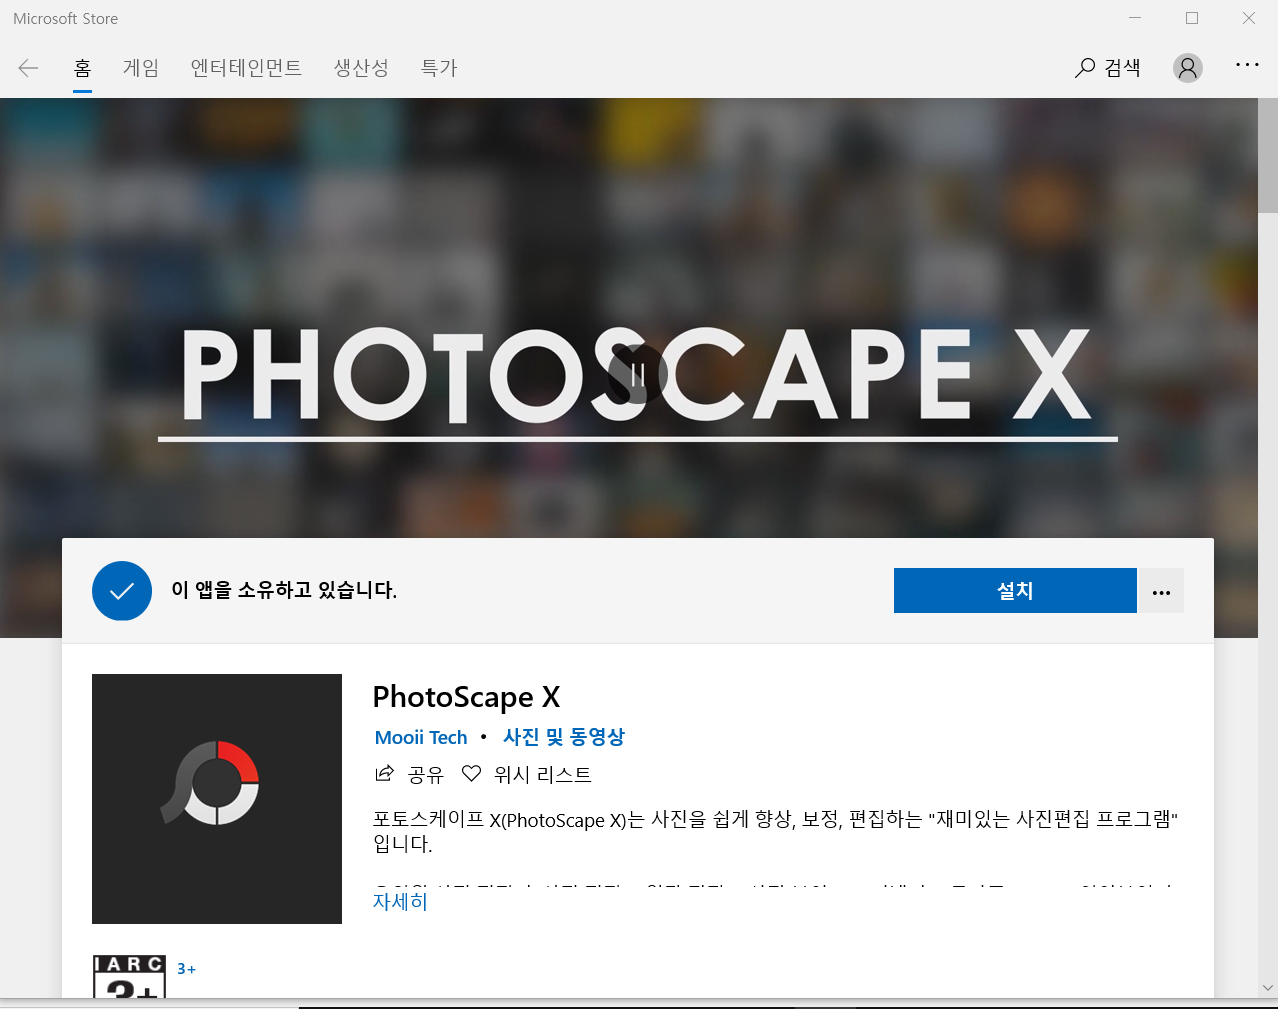Open the 홈 tab
1278x1009 pixels.
pyautogui.click(x=82, y=68)
